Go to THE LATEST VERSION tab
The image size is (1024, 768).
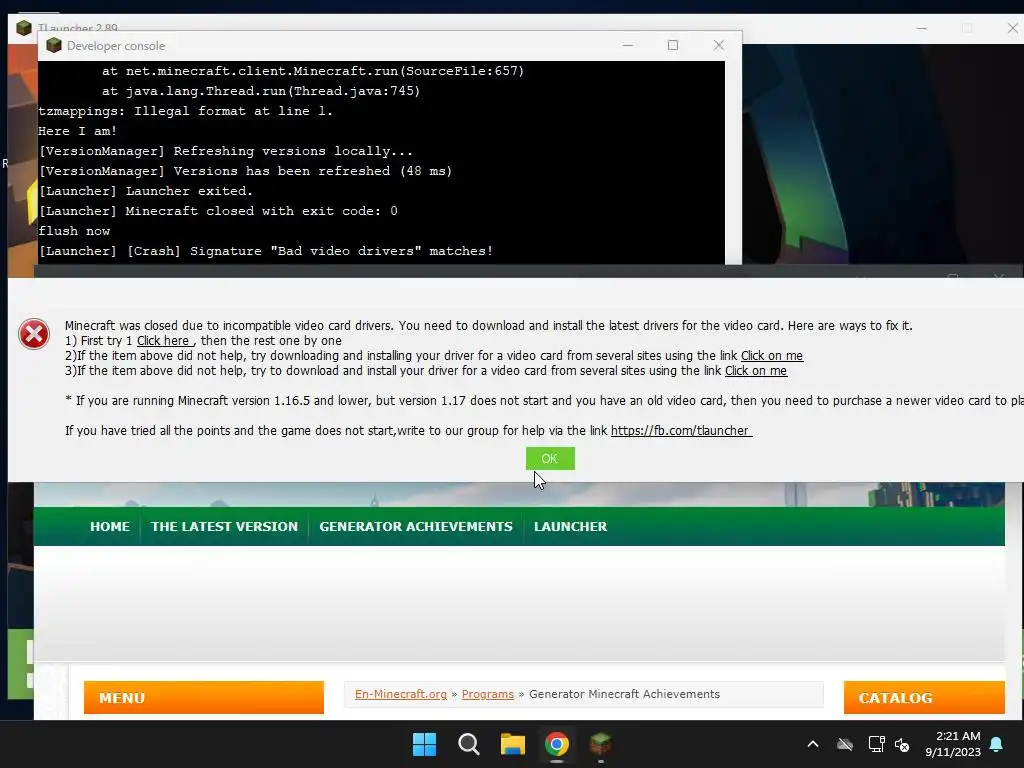pyautogui.click(x=224, y=526)
